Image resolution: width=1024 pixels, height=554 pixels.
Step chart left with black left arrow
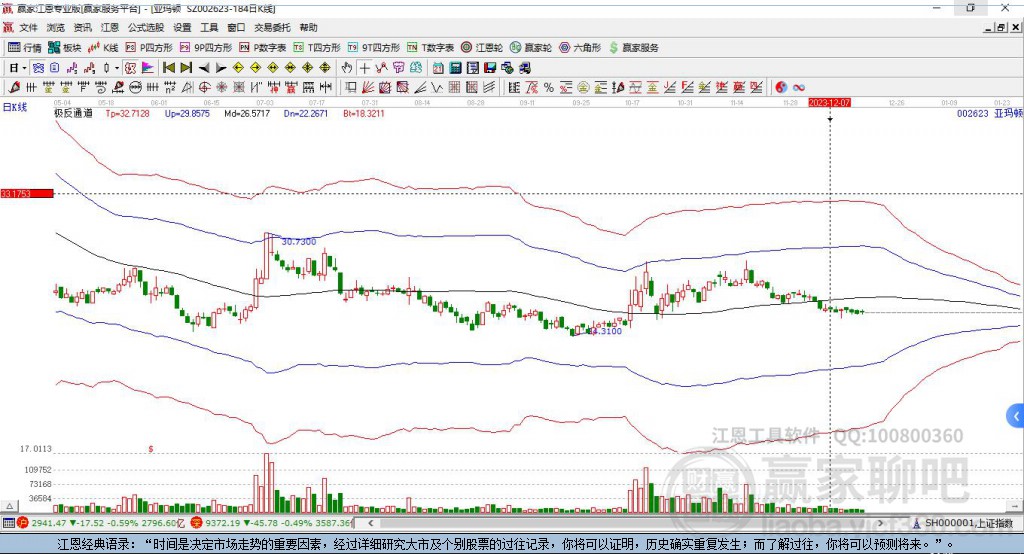(x=204, y=68)
